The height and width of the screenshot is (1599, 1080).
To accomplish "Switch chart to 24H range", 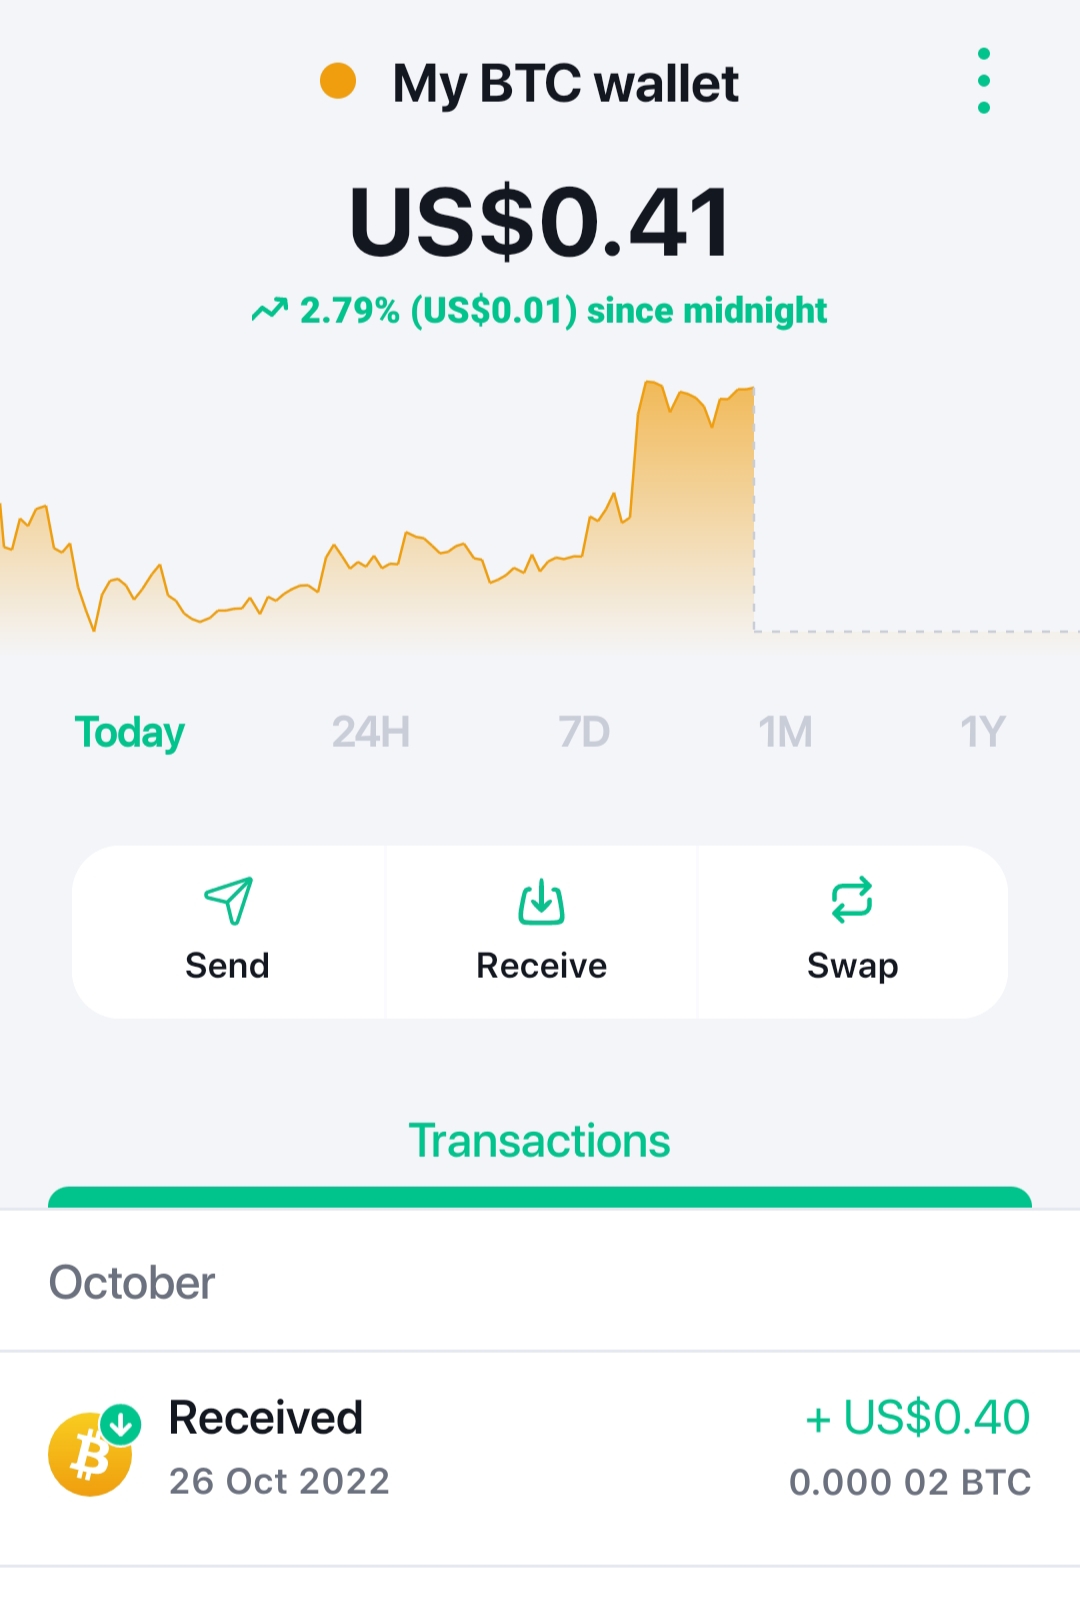I will (x=371, y=733).
